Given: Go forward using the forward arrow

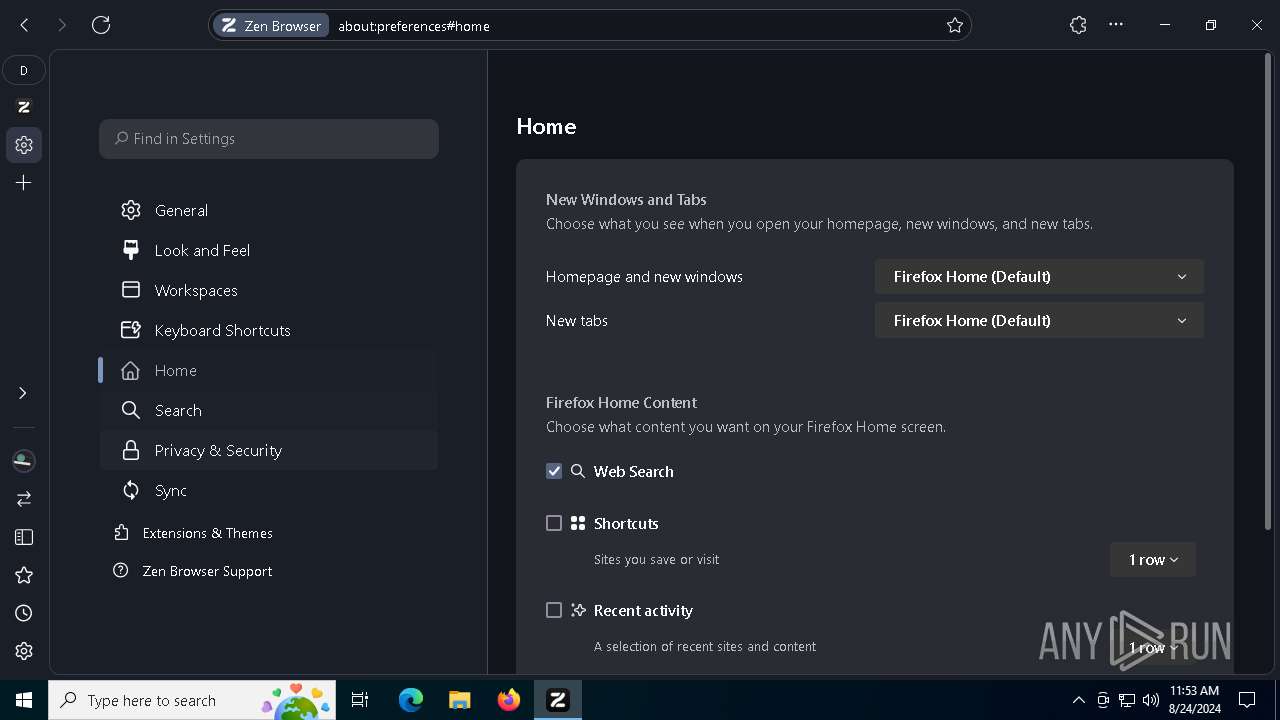Looking at the screenshot, I should coord(62,25).
